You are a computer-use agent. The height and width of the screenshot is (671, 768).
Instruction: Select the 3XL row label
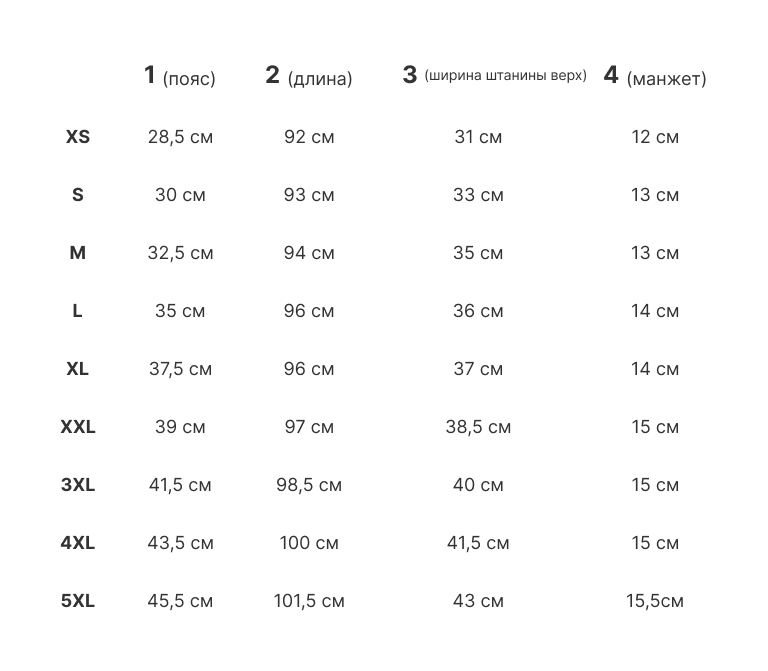click(78, 485)
